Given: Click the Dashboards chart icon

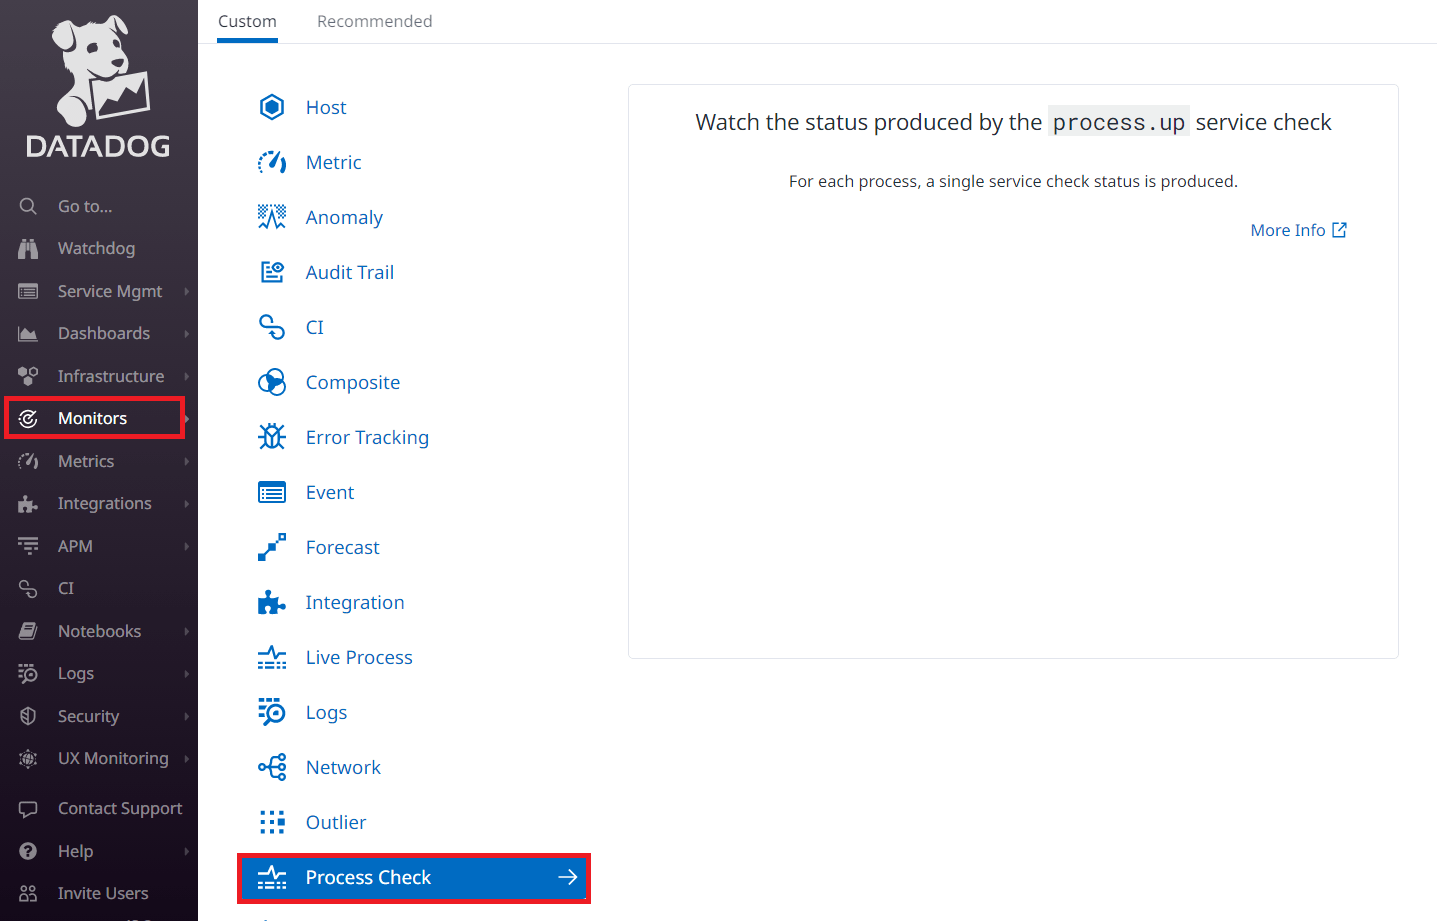Looking at the screenshot, I should [x=28, y=333].
